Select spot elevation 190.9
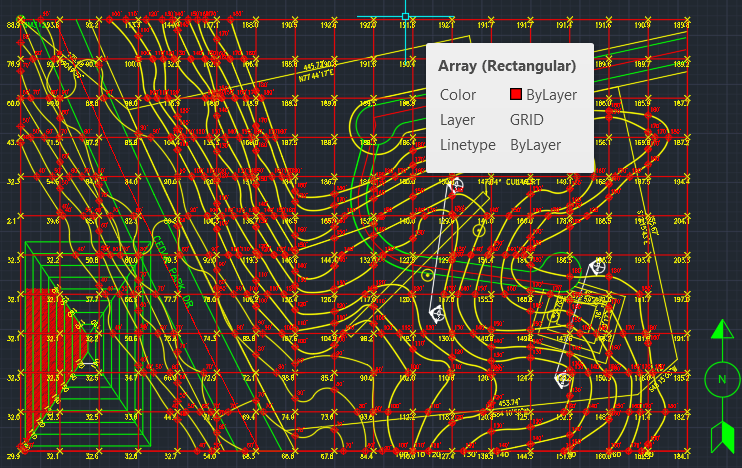This screenshot has height=468, width=742. [x=642, y=25]
